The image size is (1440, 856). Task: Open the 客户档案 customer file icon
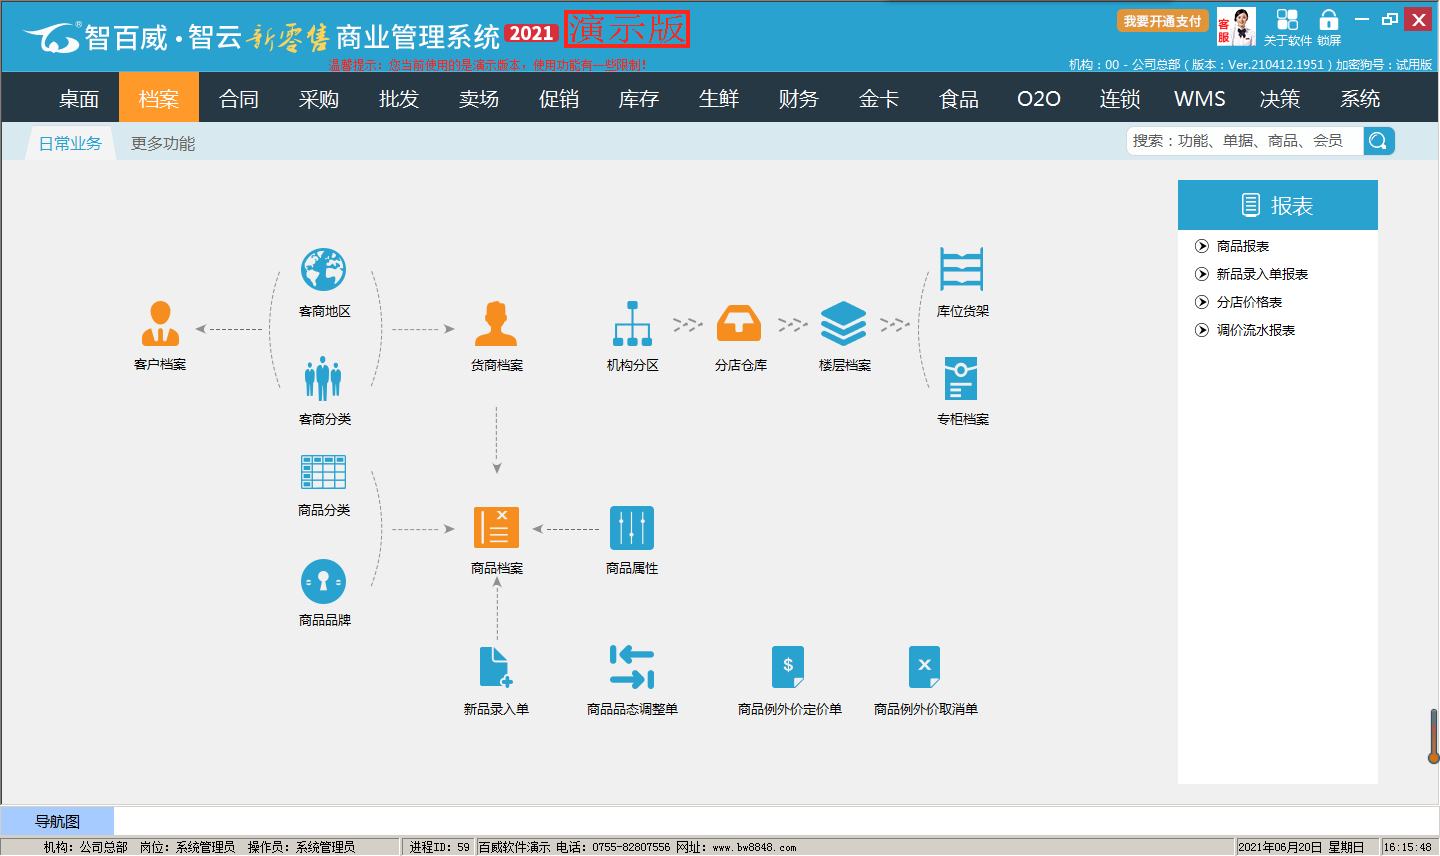tap(160, 325)
